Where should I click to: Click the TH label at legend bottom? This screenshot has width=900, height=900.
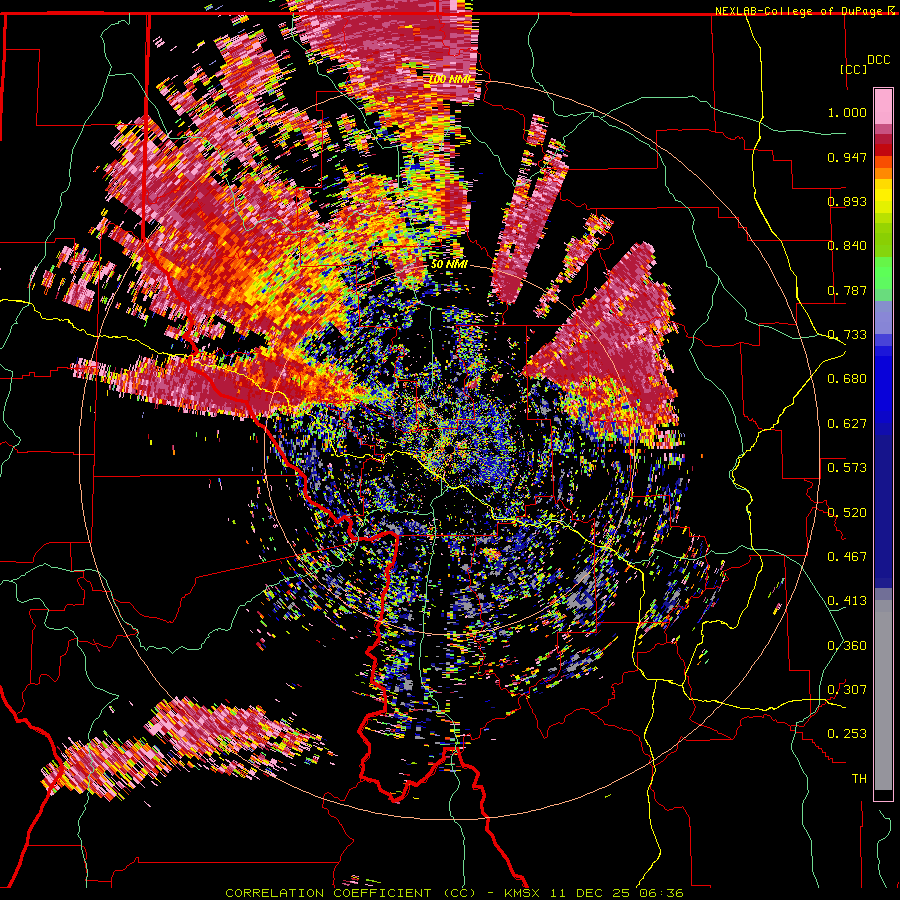pyautogui.click(x=859, y=779)
